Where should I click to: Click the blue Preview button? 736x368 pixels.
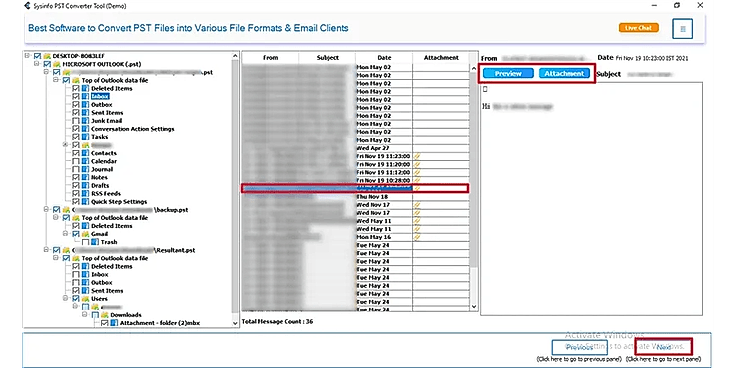tap(508, 74)
